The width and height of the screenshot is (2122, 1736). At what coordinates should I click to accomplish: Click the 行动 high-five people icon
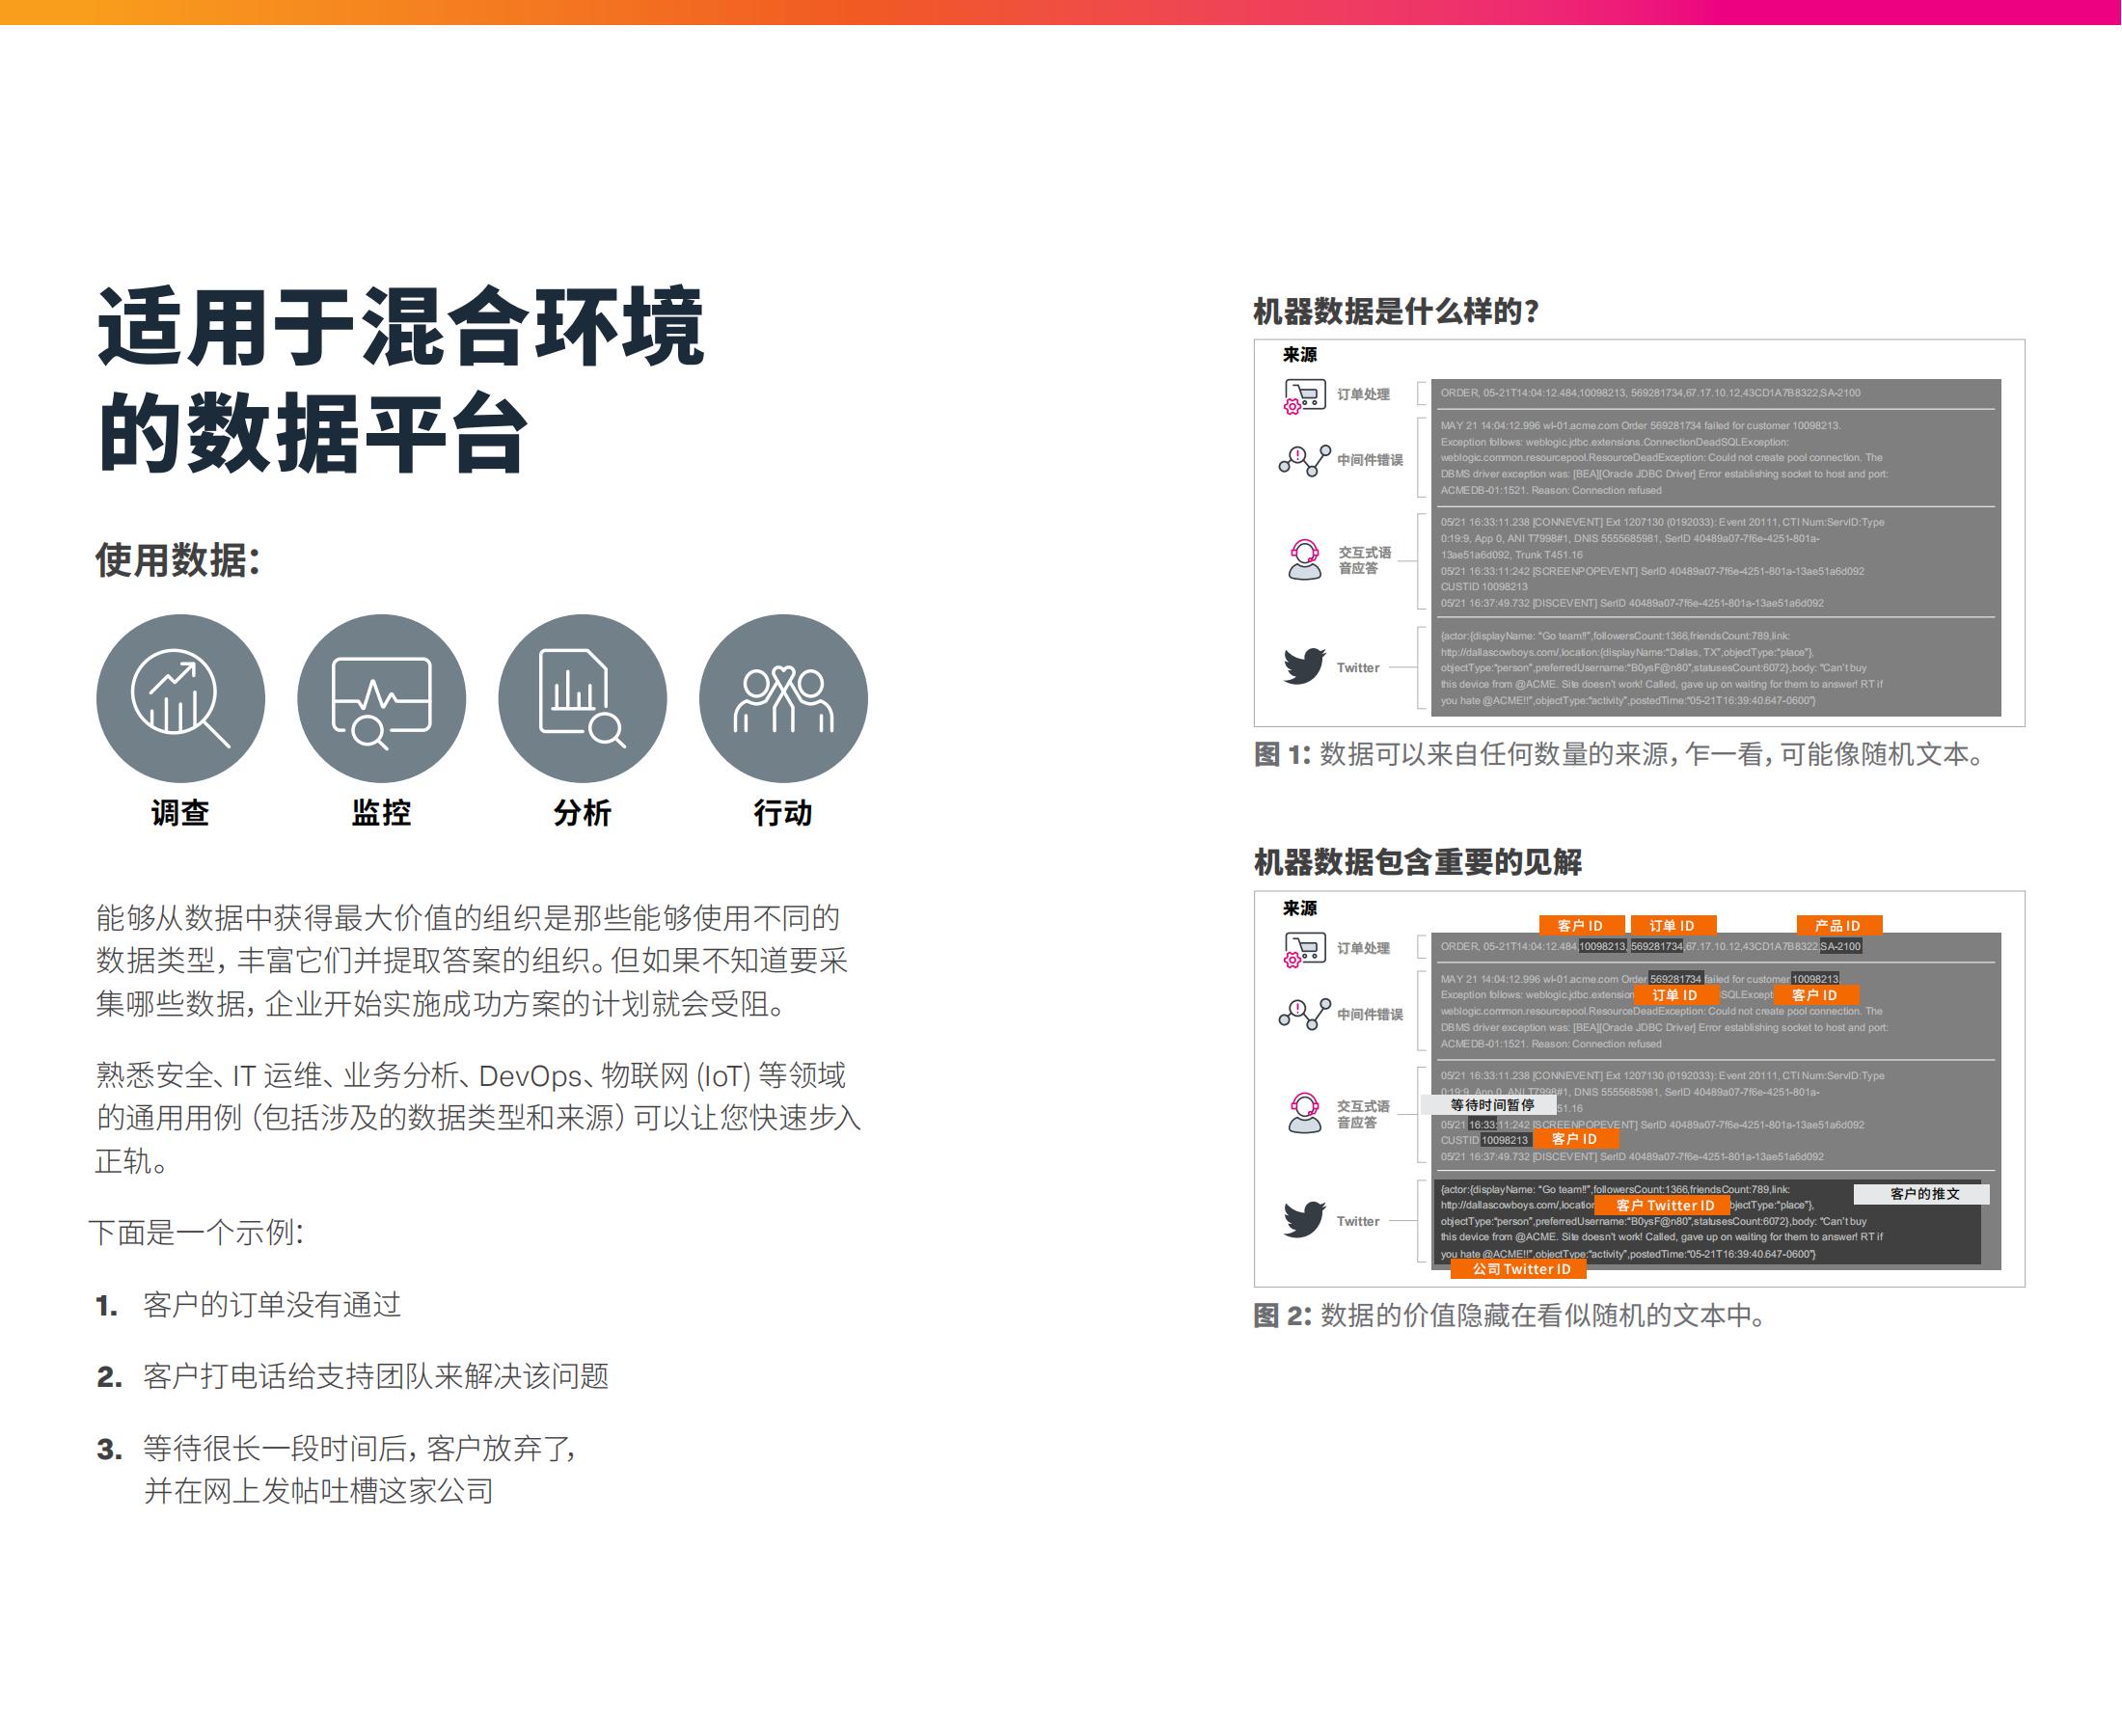783,698
